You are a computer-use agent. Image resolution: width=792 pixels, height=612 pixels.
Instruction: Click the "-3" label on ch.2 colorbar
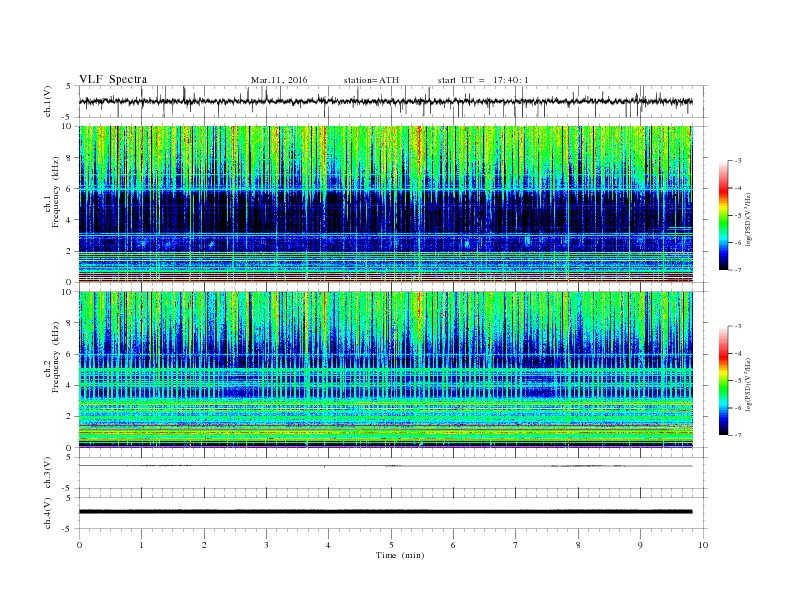click(x=738, y=326)
